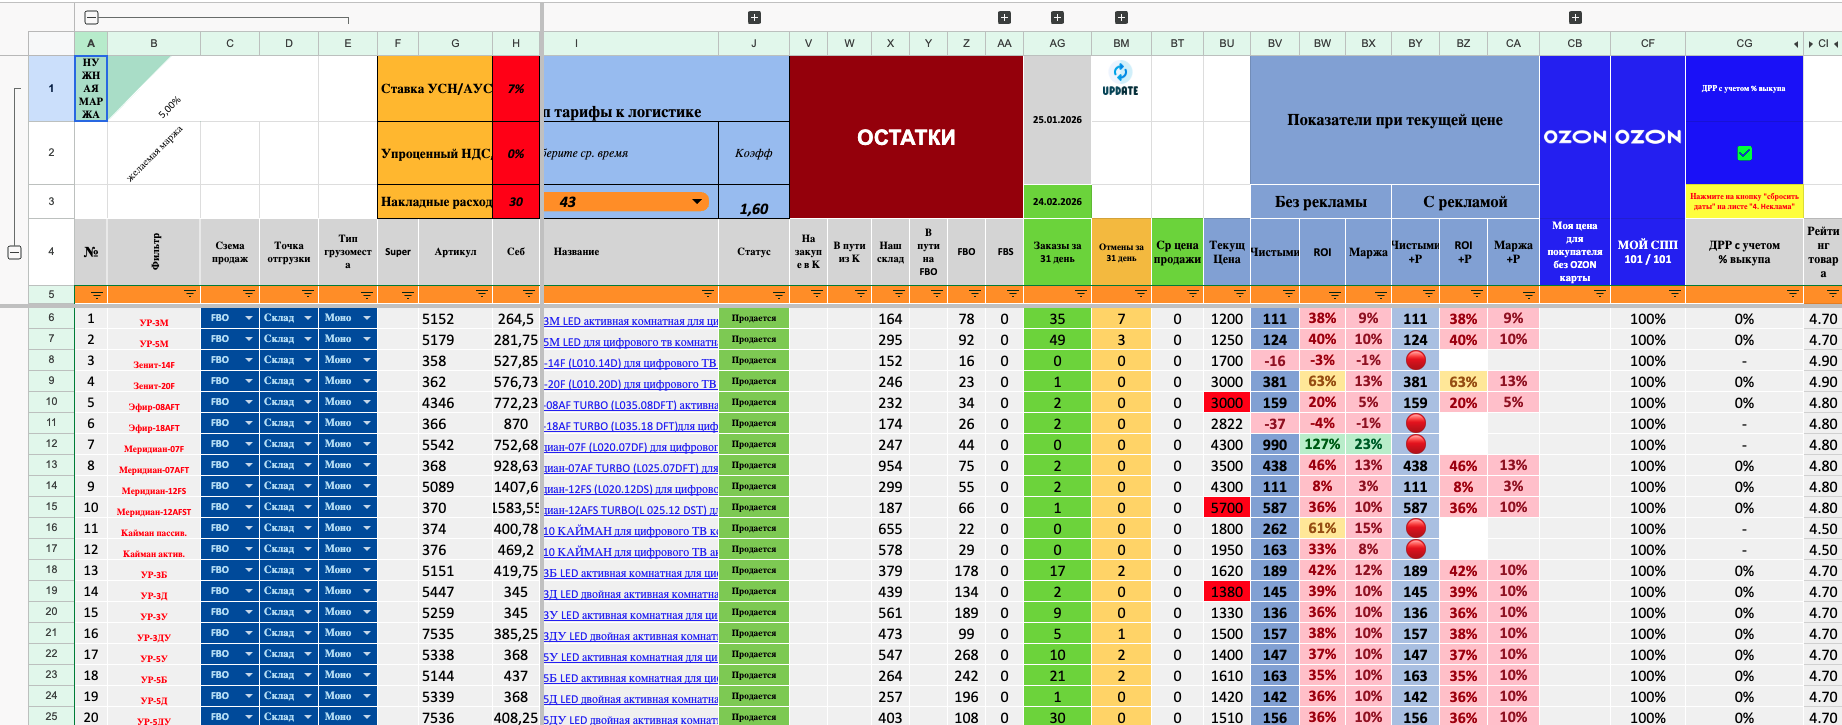This screenshot has width=1842, height=725.
Task: Select the НУЖНАЯ МАРЖА cell A1
Action: (x=91, y=88)
